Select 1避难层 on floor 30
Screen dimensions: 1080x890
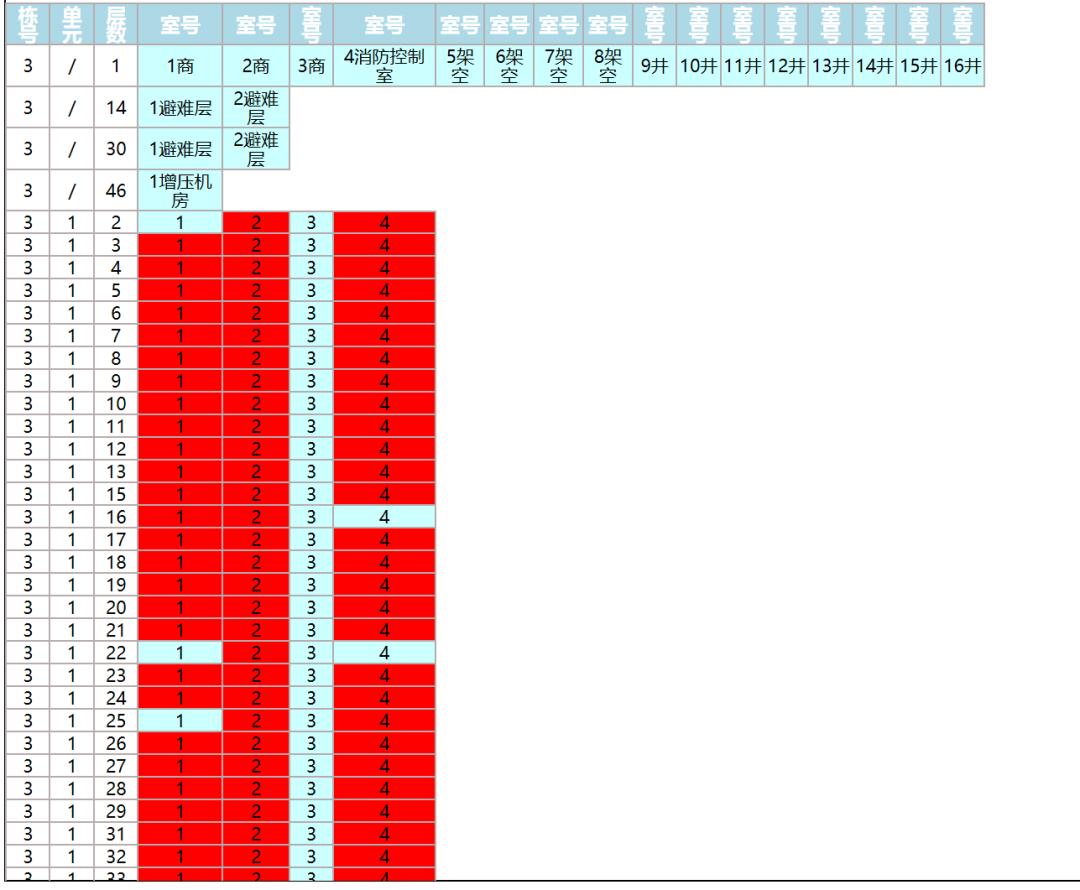(x=180, y=149)
